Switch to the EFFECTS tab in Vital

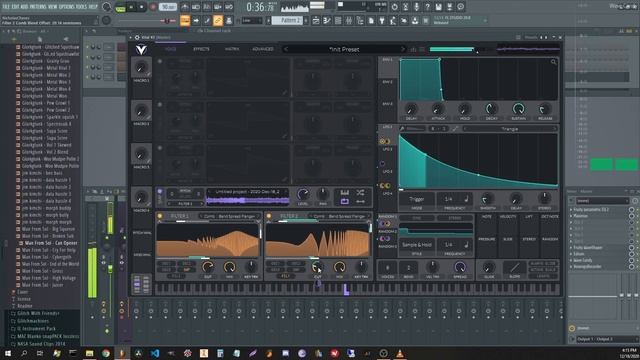(201, 49)
